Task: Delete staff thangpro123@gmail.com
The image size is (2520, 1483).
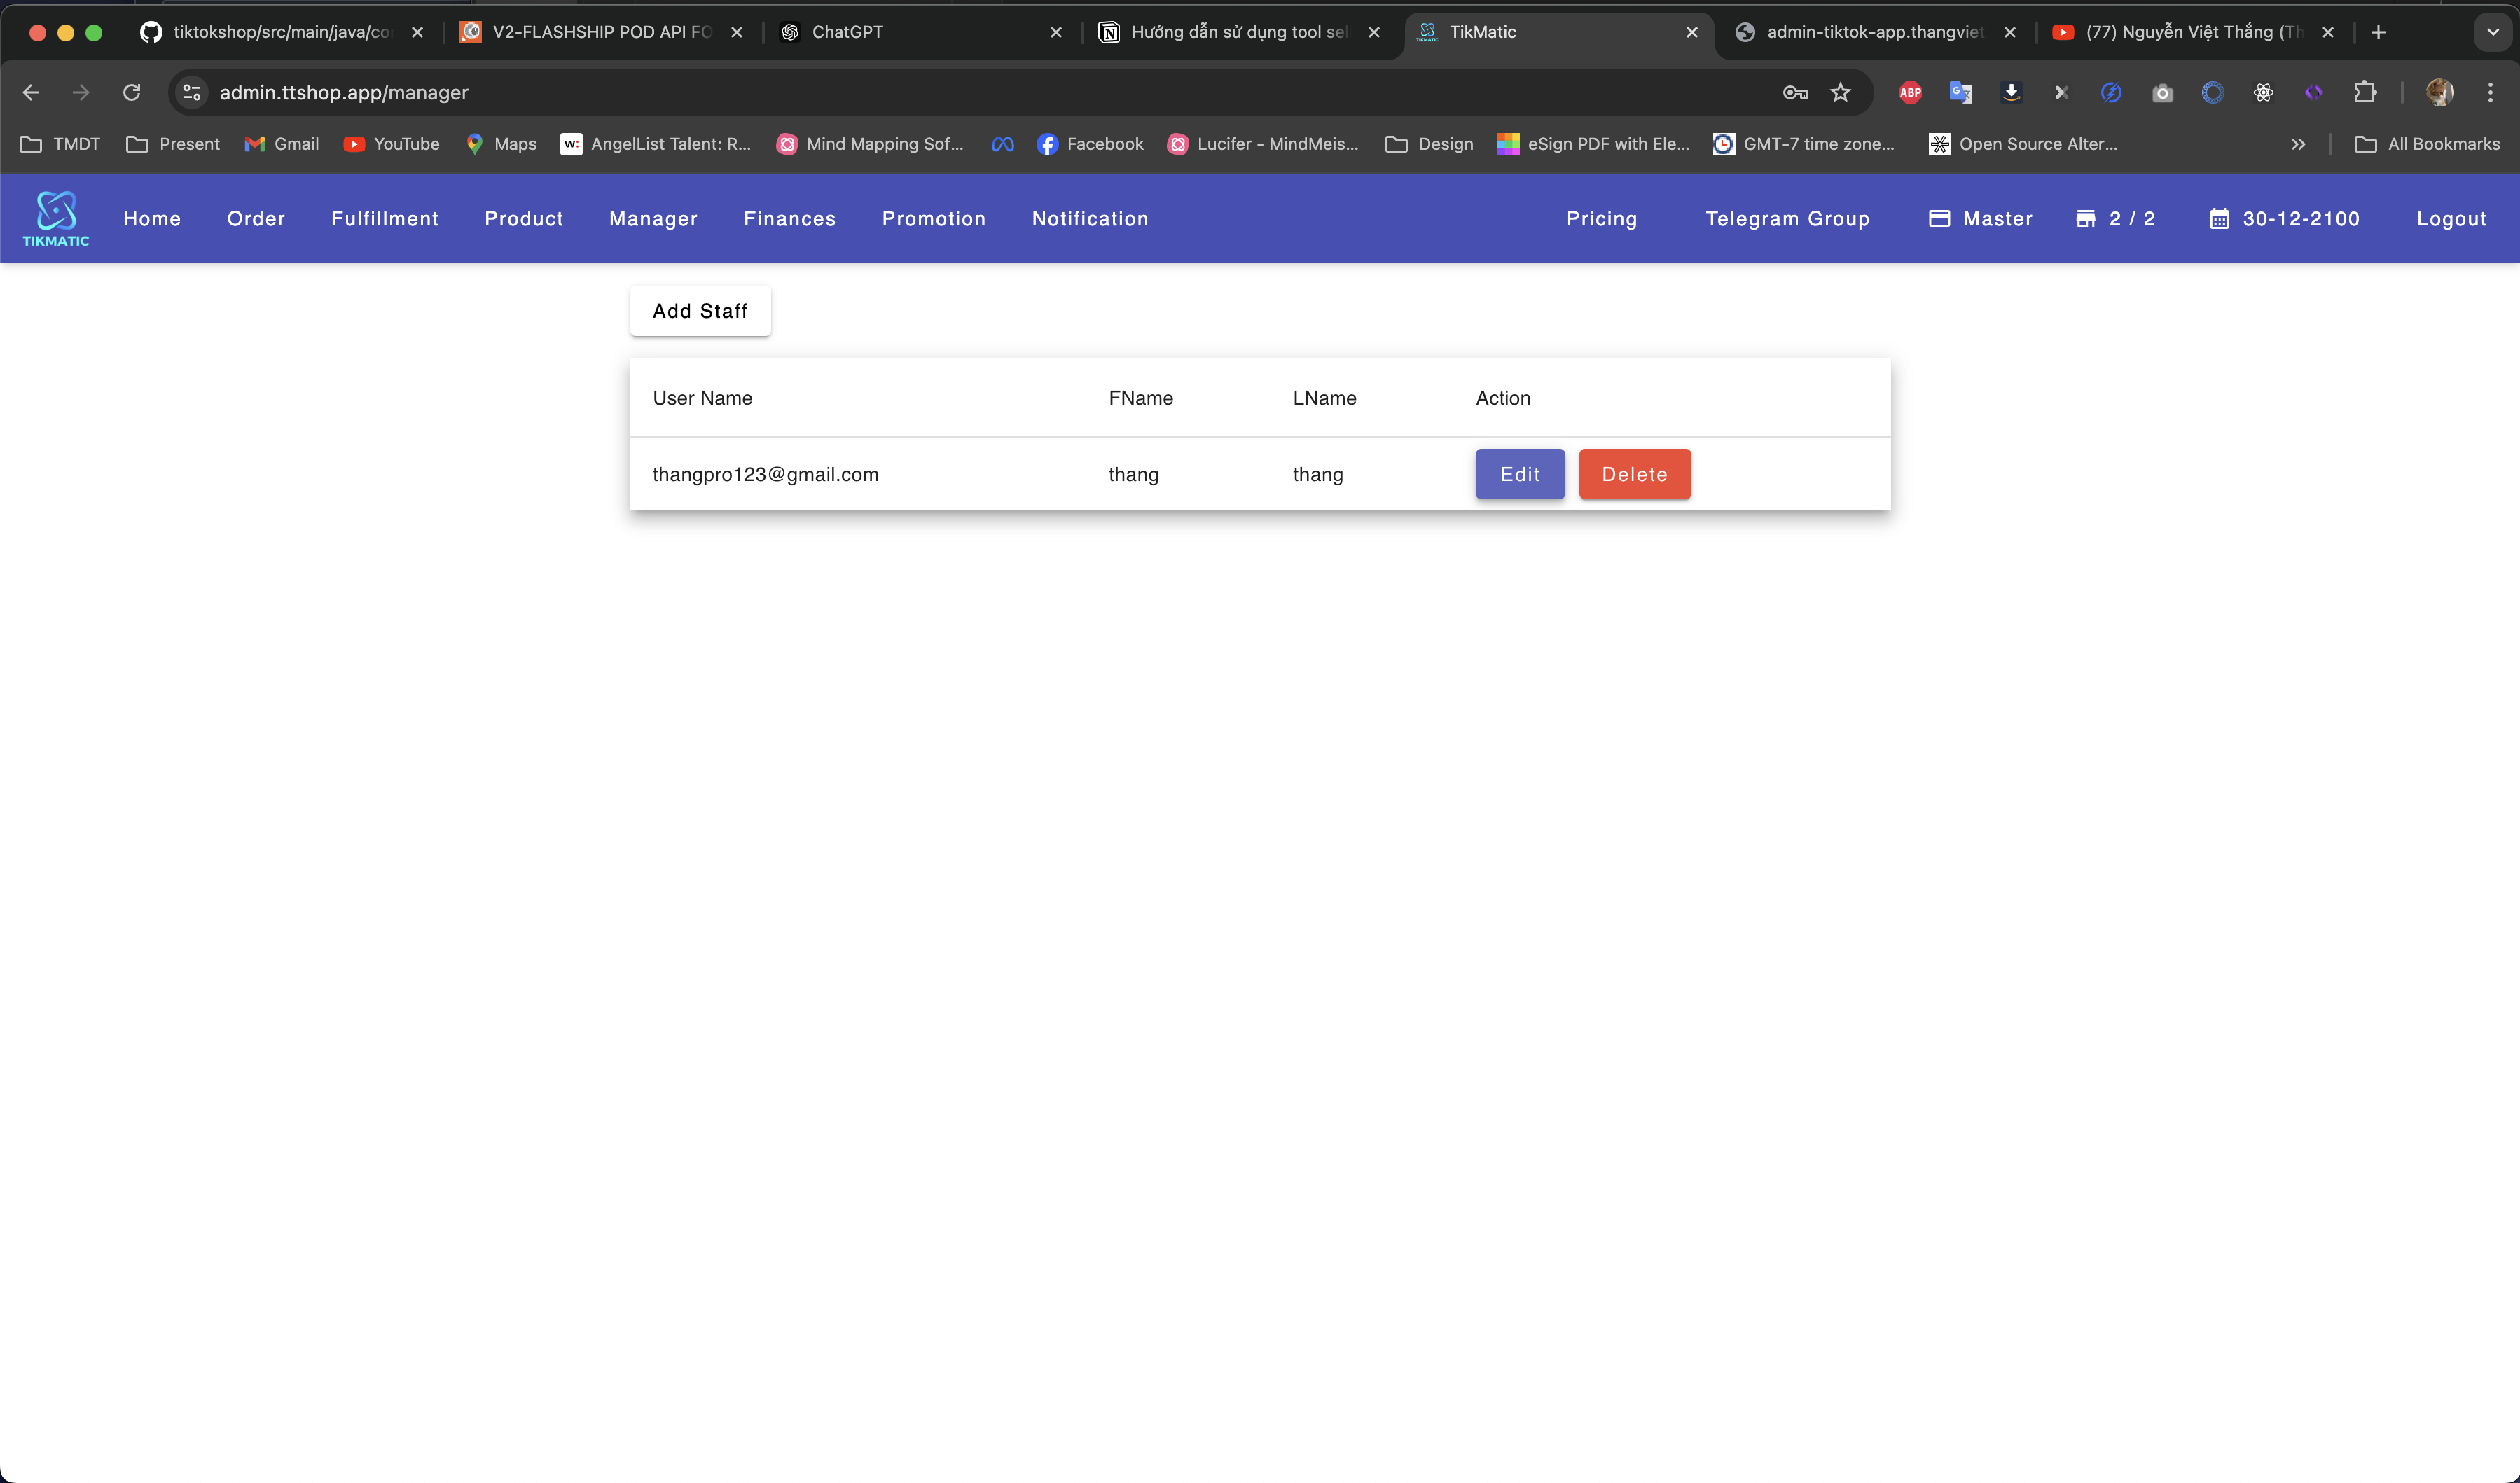Action: [x=1634, y=474]
